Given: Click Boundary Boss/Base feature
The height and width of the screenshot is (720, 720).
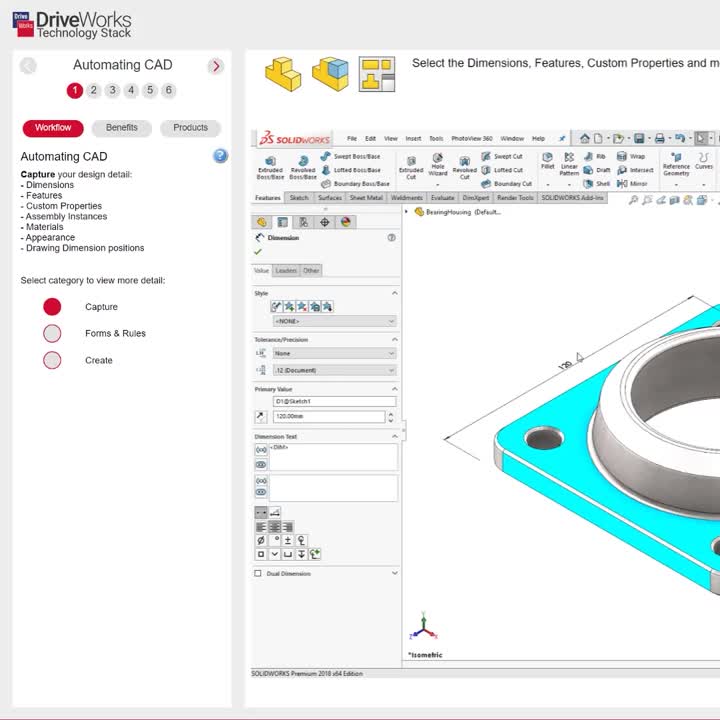Looking at the screenshot, I should coord(355,184).
